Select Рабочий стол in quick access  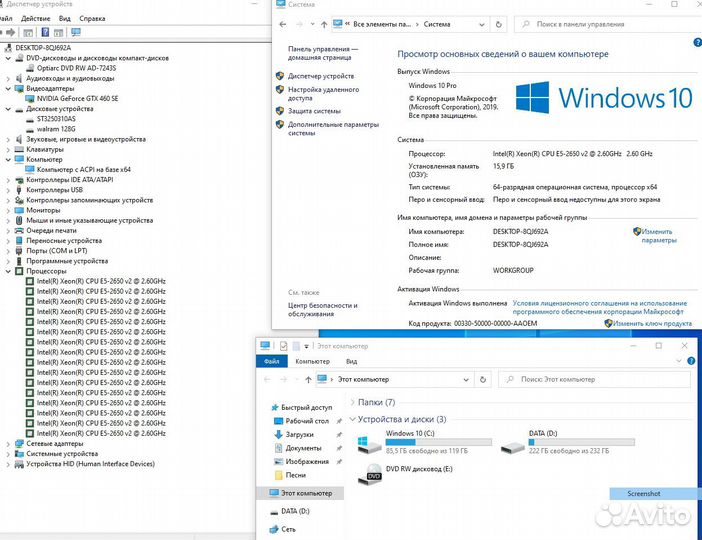307,421
